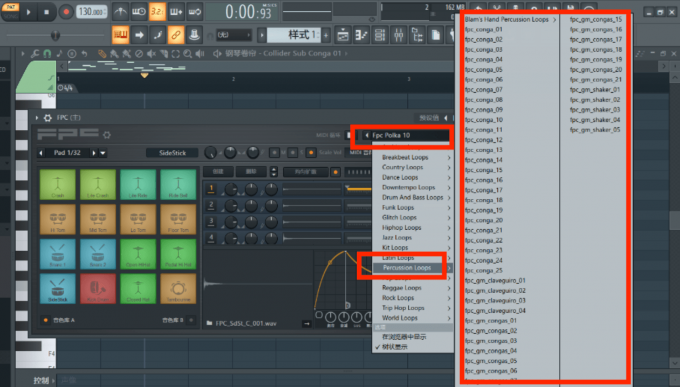680x387 pixels.
Task: Trigger the red Kick Drum pad
Action: coord(98,289)
